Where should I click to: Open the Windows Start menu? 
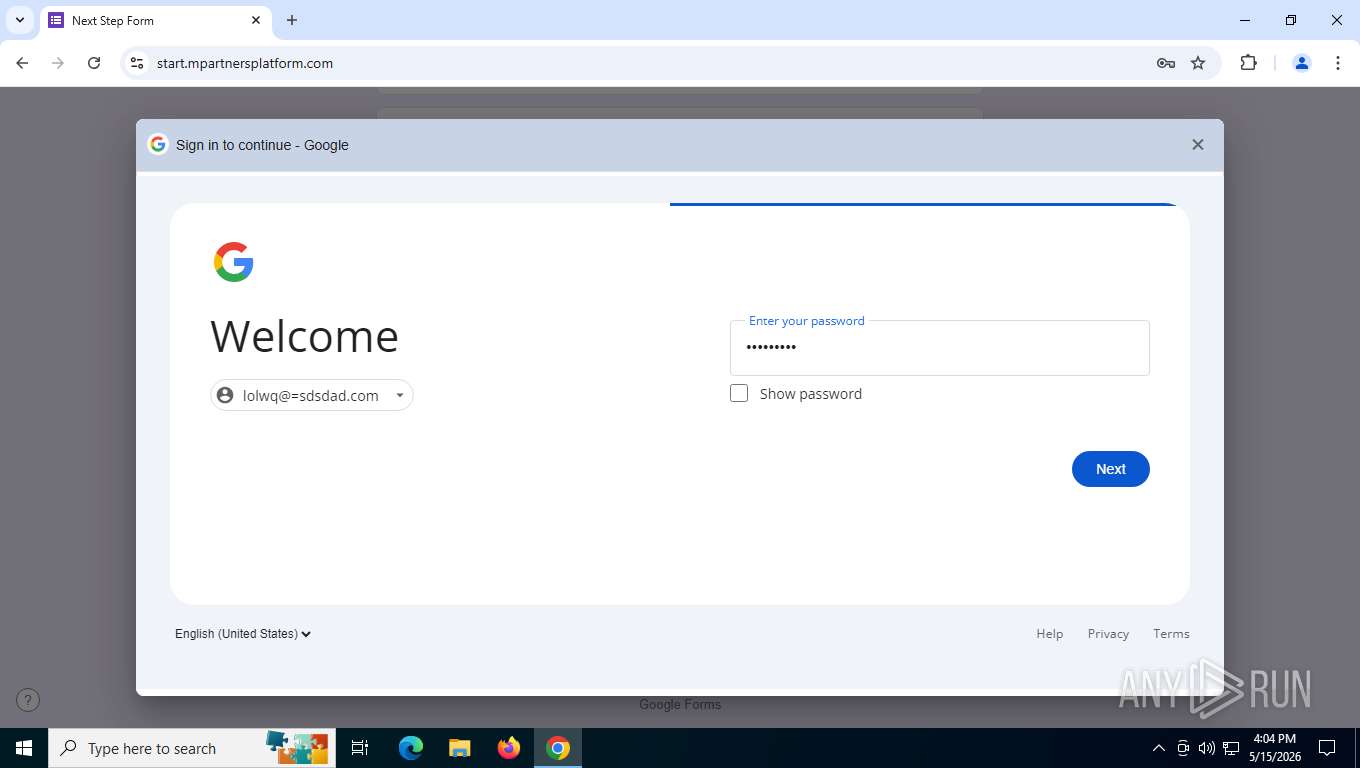click(x=24, y=748)
